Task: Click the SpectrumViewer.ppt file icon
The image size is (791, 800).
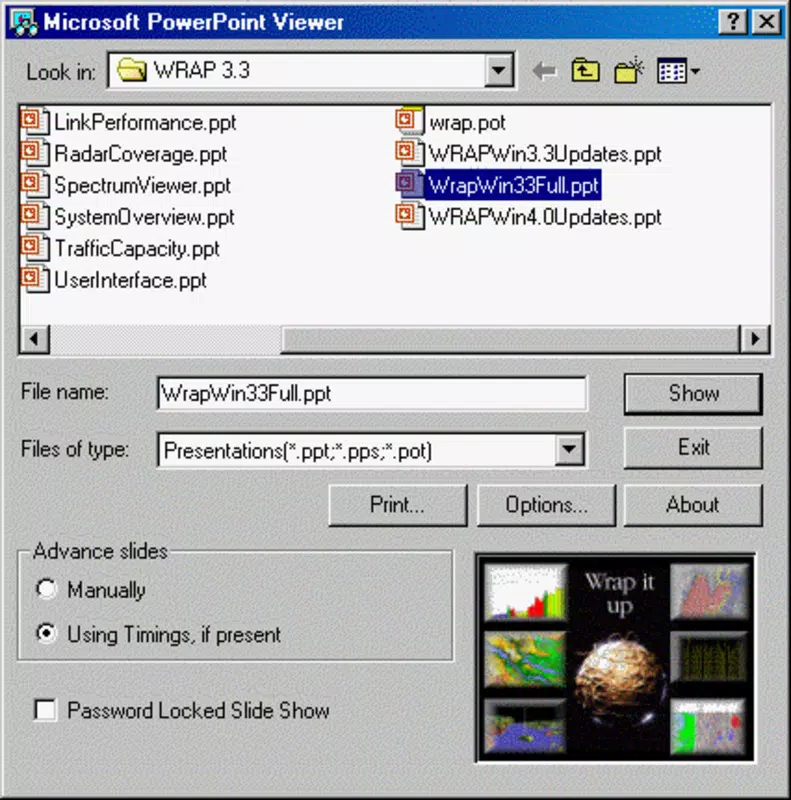Action: [35, 185]
